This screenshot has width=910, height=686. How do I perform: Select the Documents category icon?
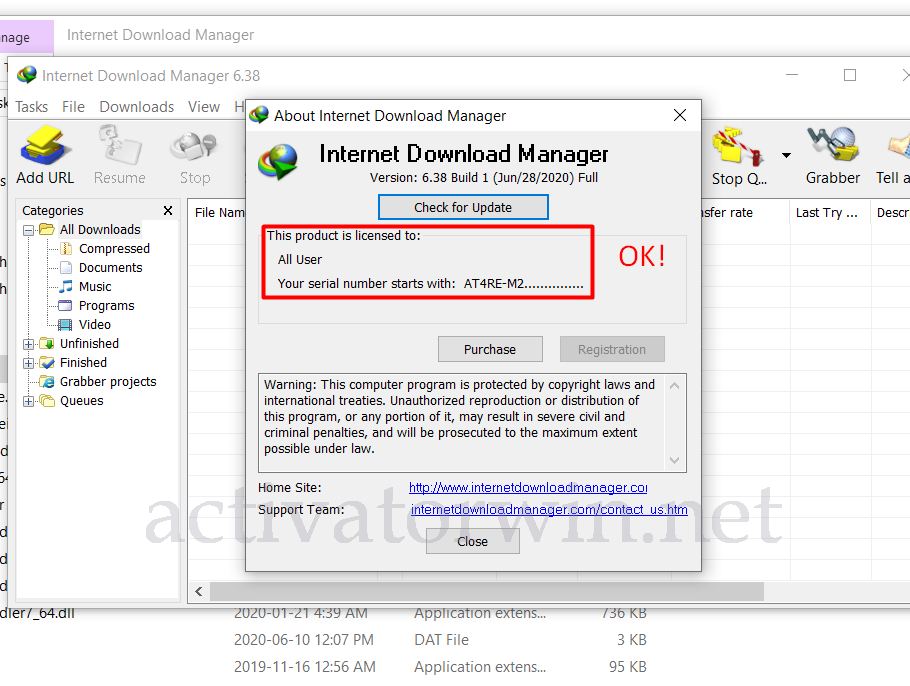(66, 268)
